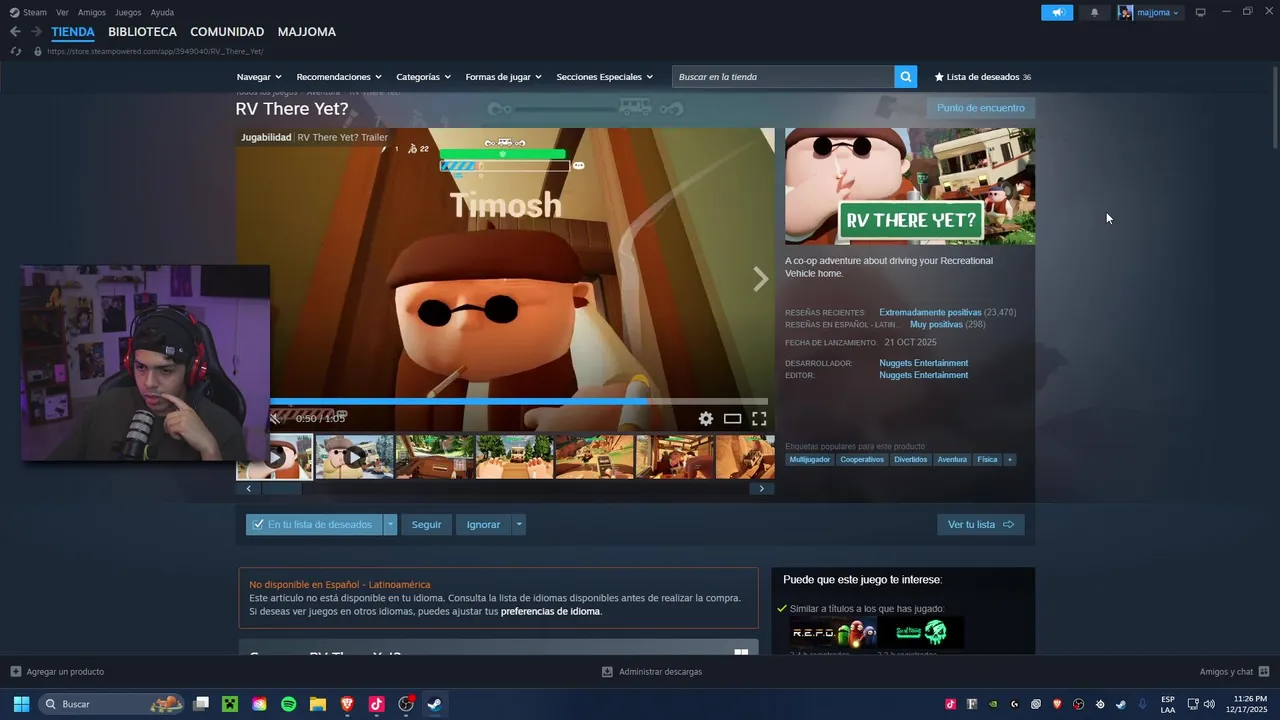The image size is (1280, 720).
Task: Expand Formas de jugar dropdown
Action: click(x=503, y=77)
